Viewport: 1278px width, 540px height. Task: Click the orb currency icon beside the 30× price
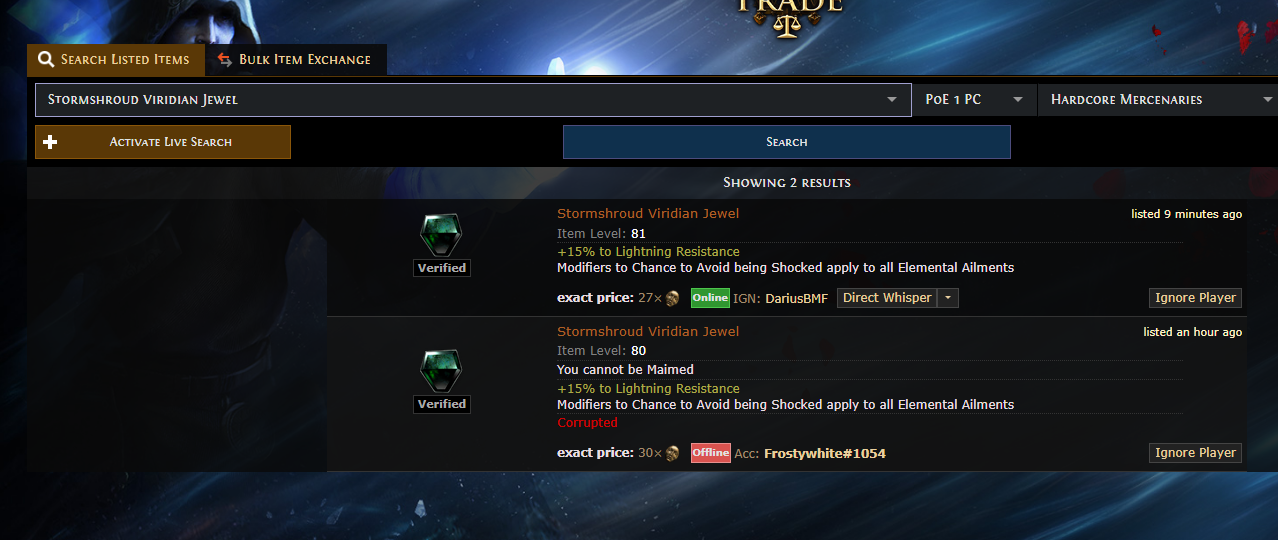tap(672, 453)
